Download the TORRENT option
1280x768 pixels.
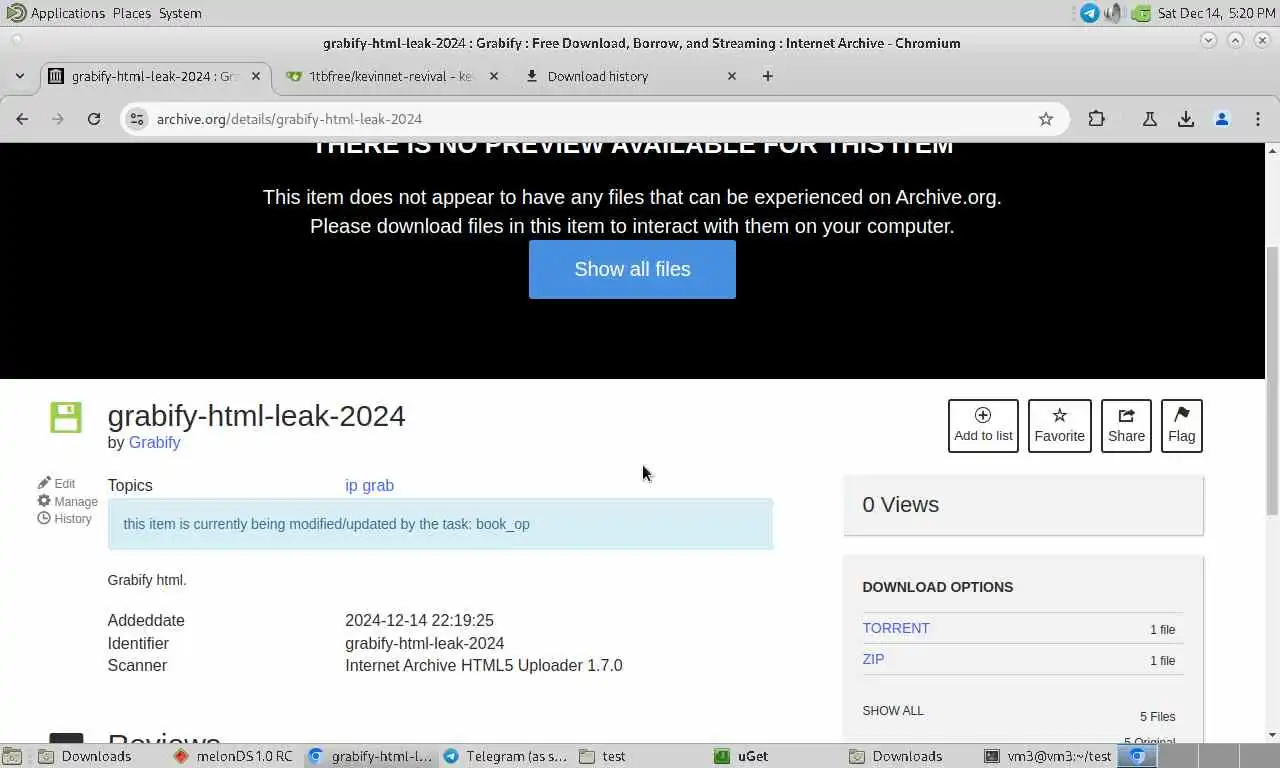point(896,628)
